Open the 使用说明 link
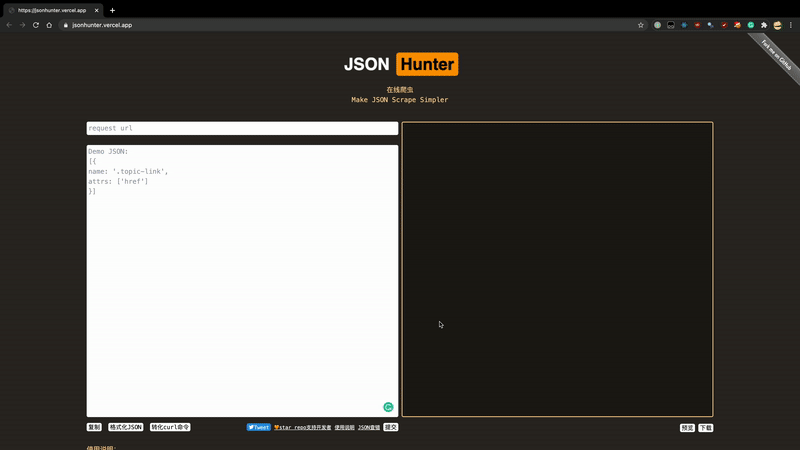 tap(344, 428)
